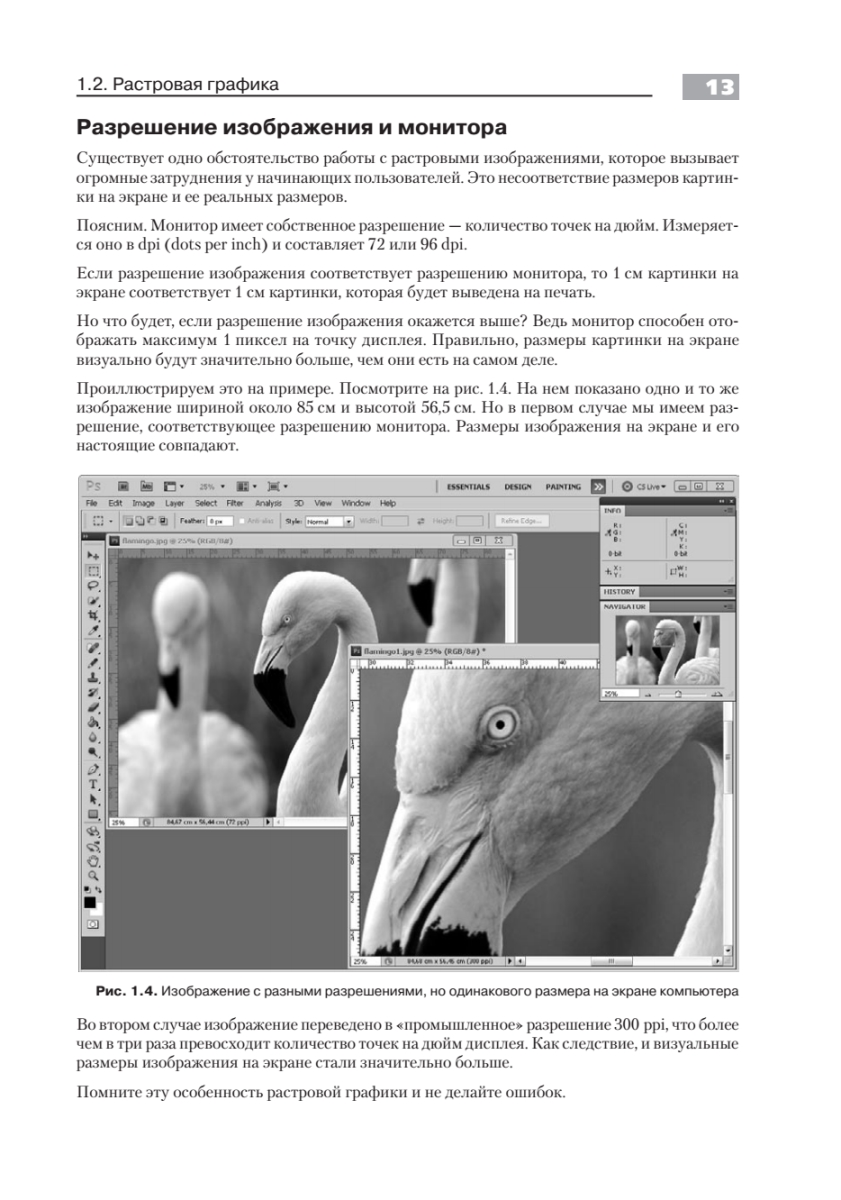Select the Horizontal Type tool

(92, 784)
